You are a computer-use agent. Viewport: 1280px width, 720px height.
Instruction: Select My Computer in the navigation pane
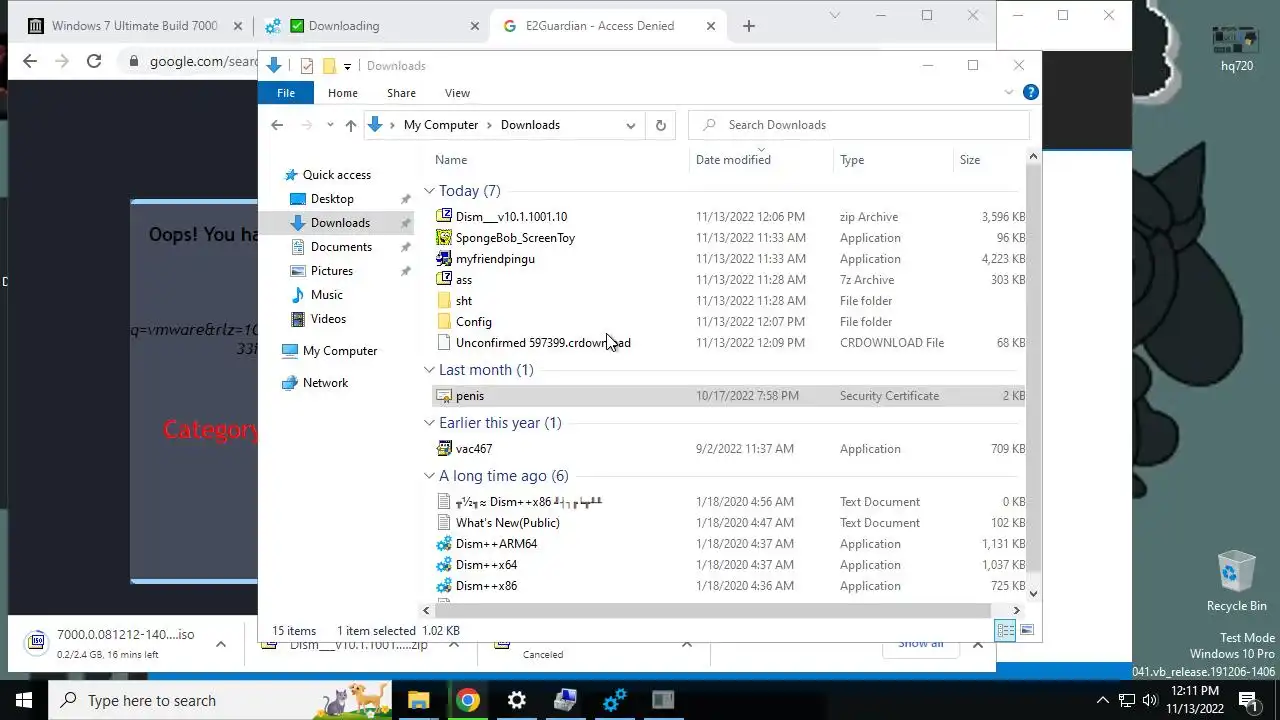coord(340,351)
